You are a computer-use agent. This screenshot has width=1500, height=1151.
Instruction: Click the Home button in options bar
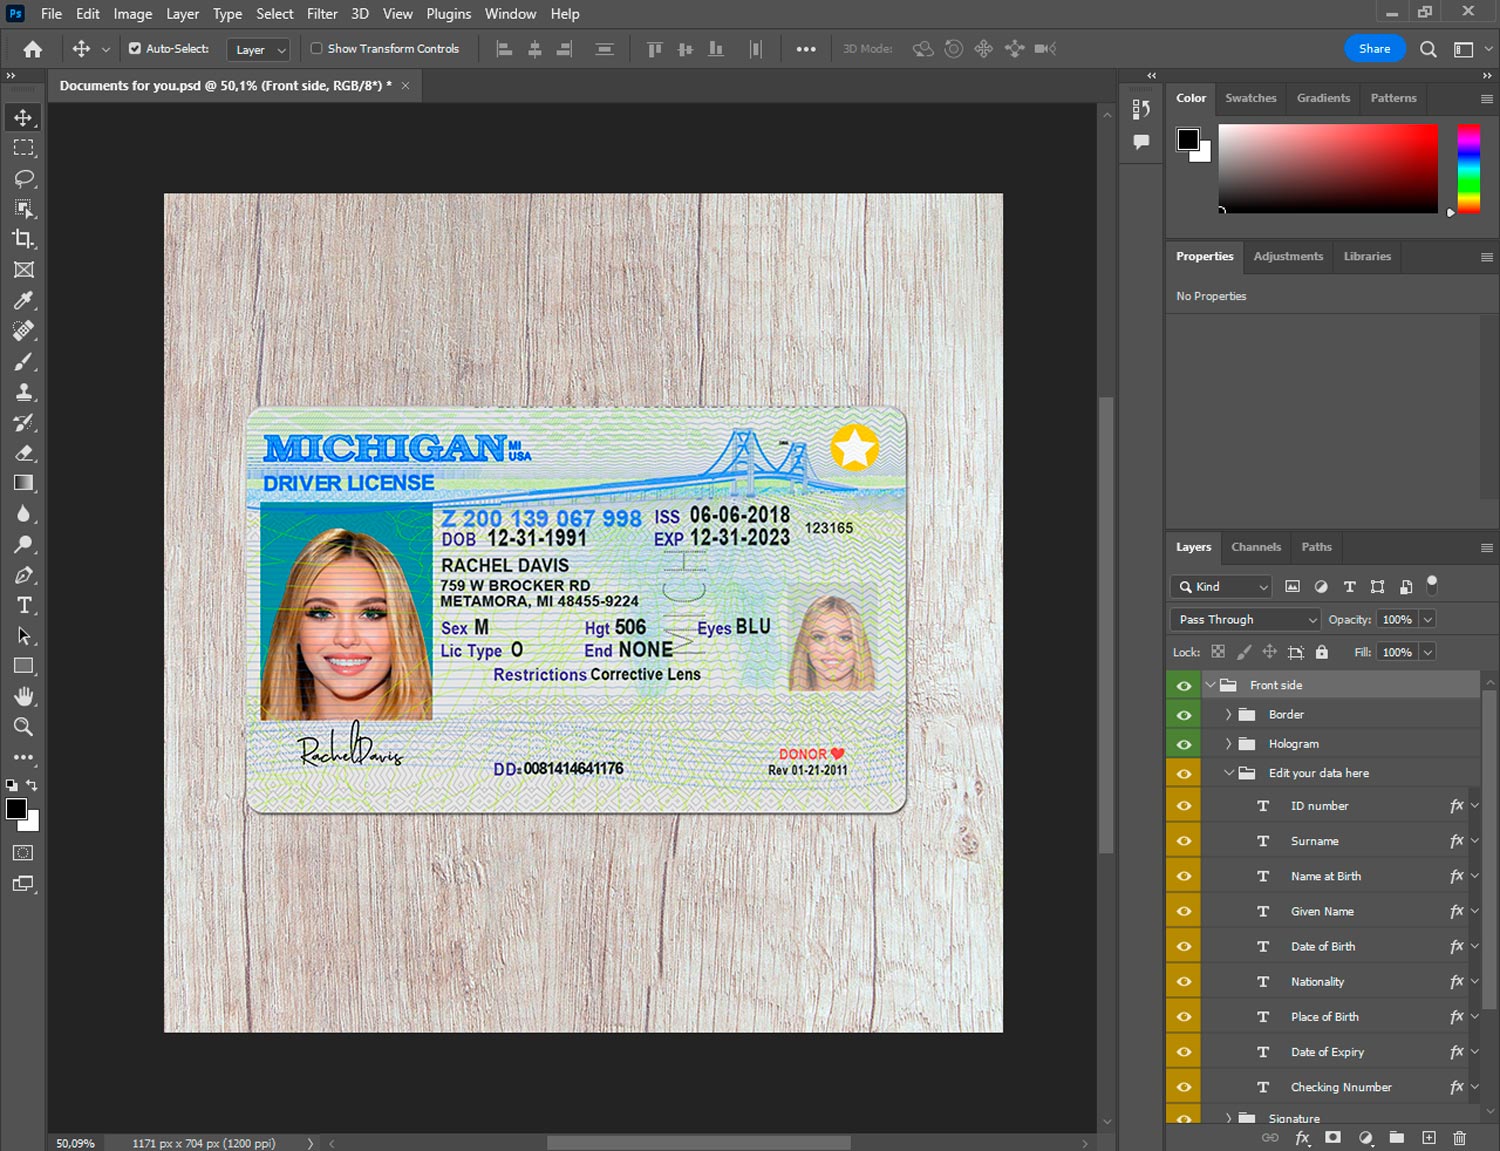(x=33, y=49)
